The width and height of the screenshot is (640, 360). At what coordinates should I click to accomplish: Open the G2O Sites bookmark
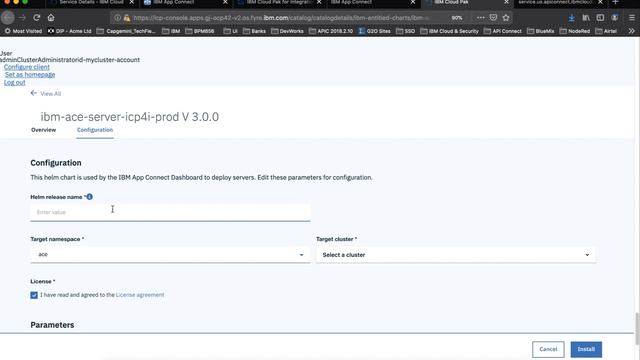click(x=375, y=31)
